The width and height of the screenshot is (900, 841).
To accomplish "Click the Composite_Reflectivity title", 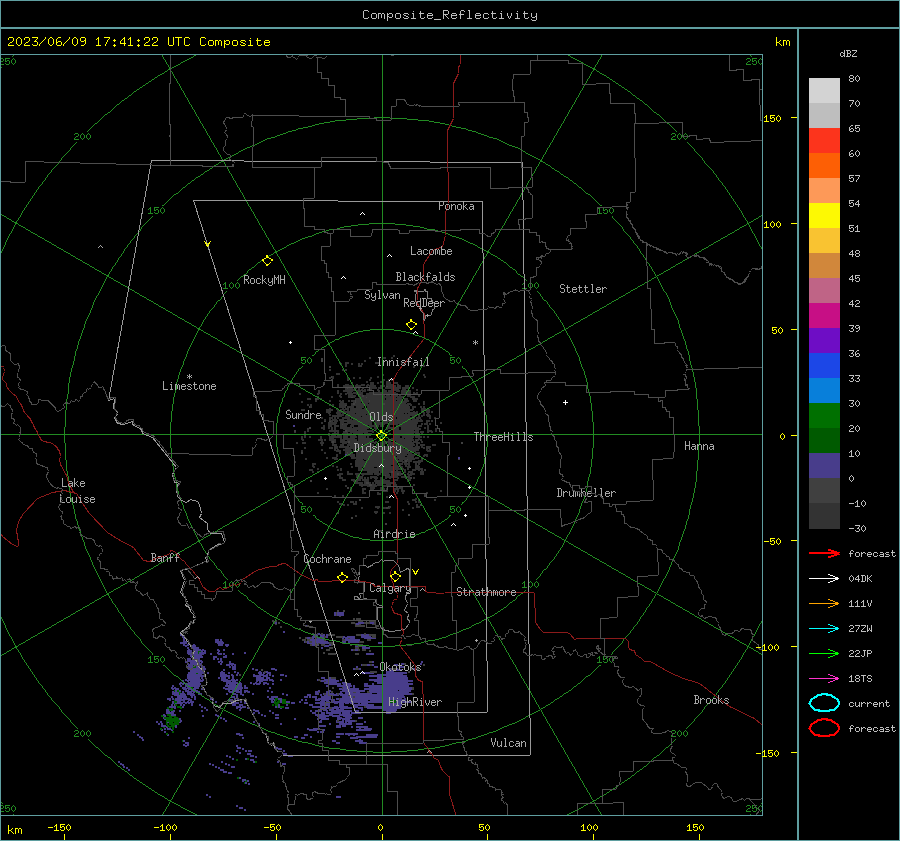I will pos(449,15).
